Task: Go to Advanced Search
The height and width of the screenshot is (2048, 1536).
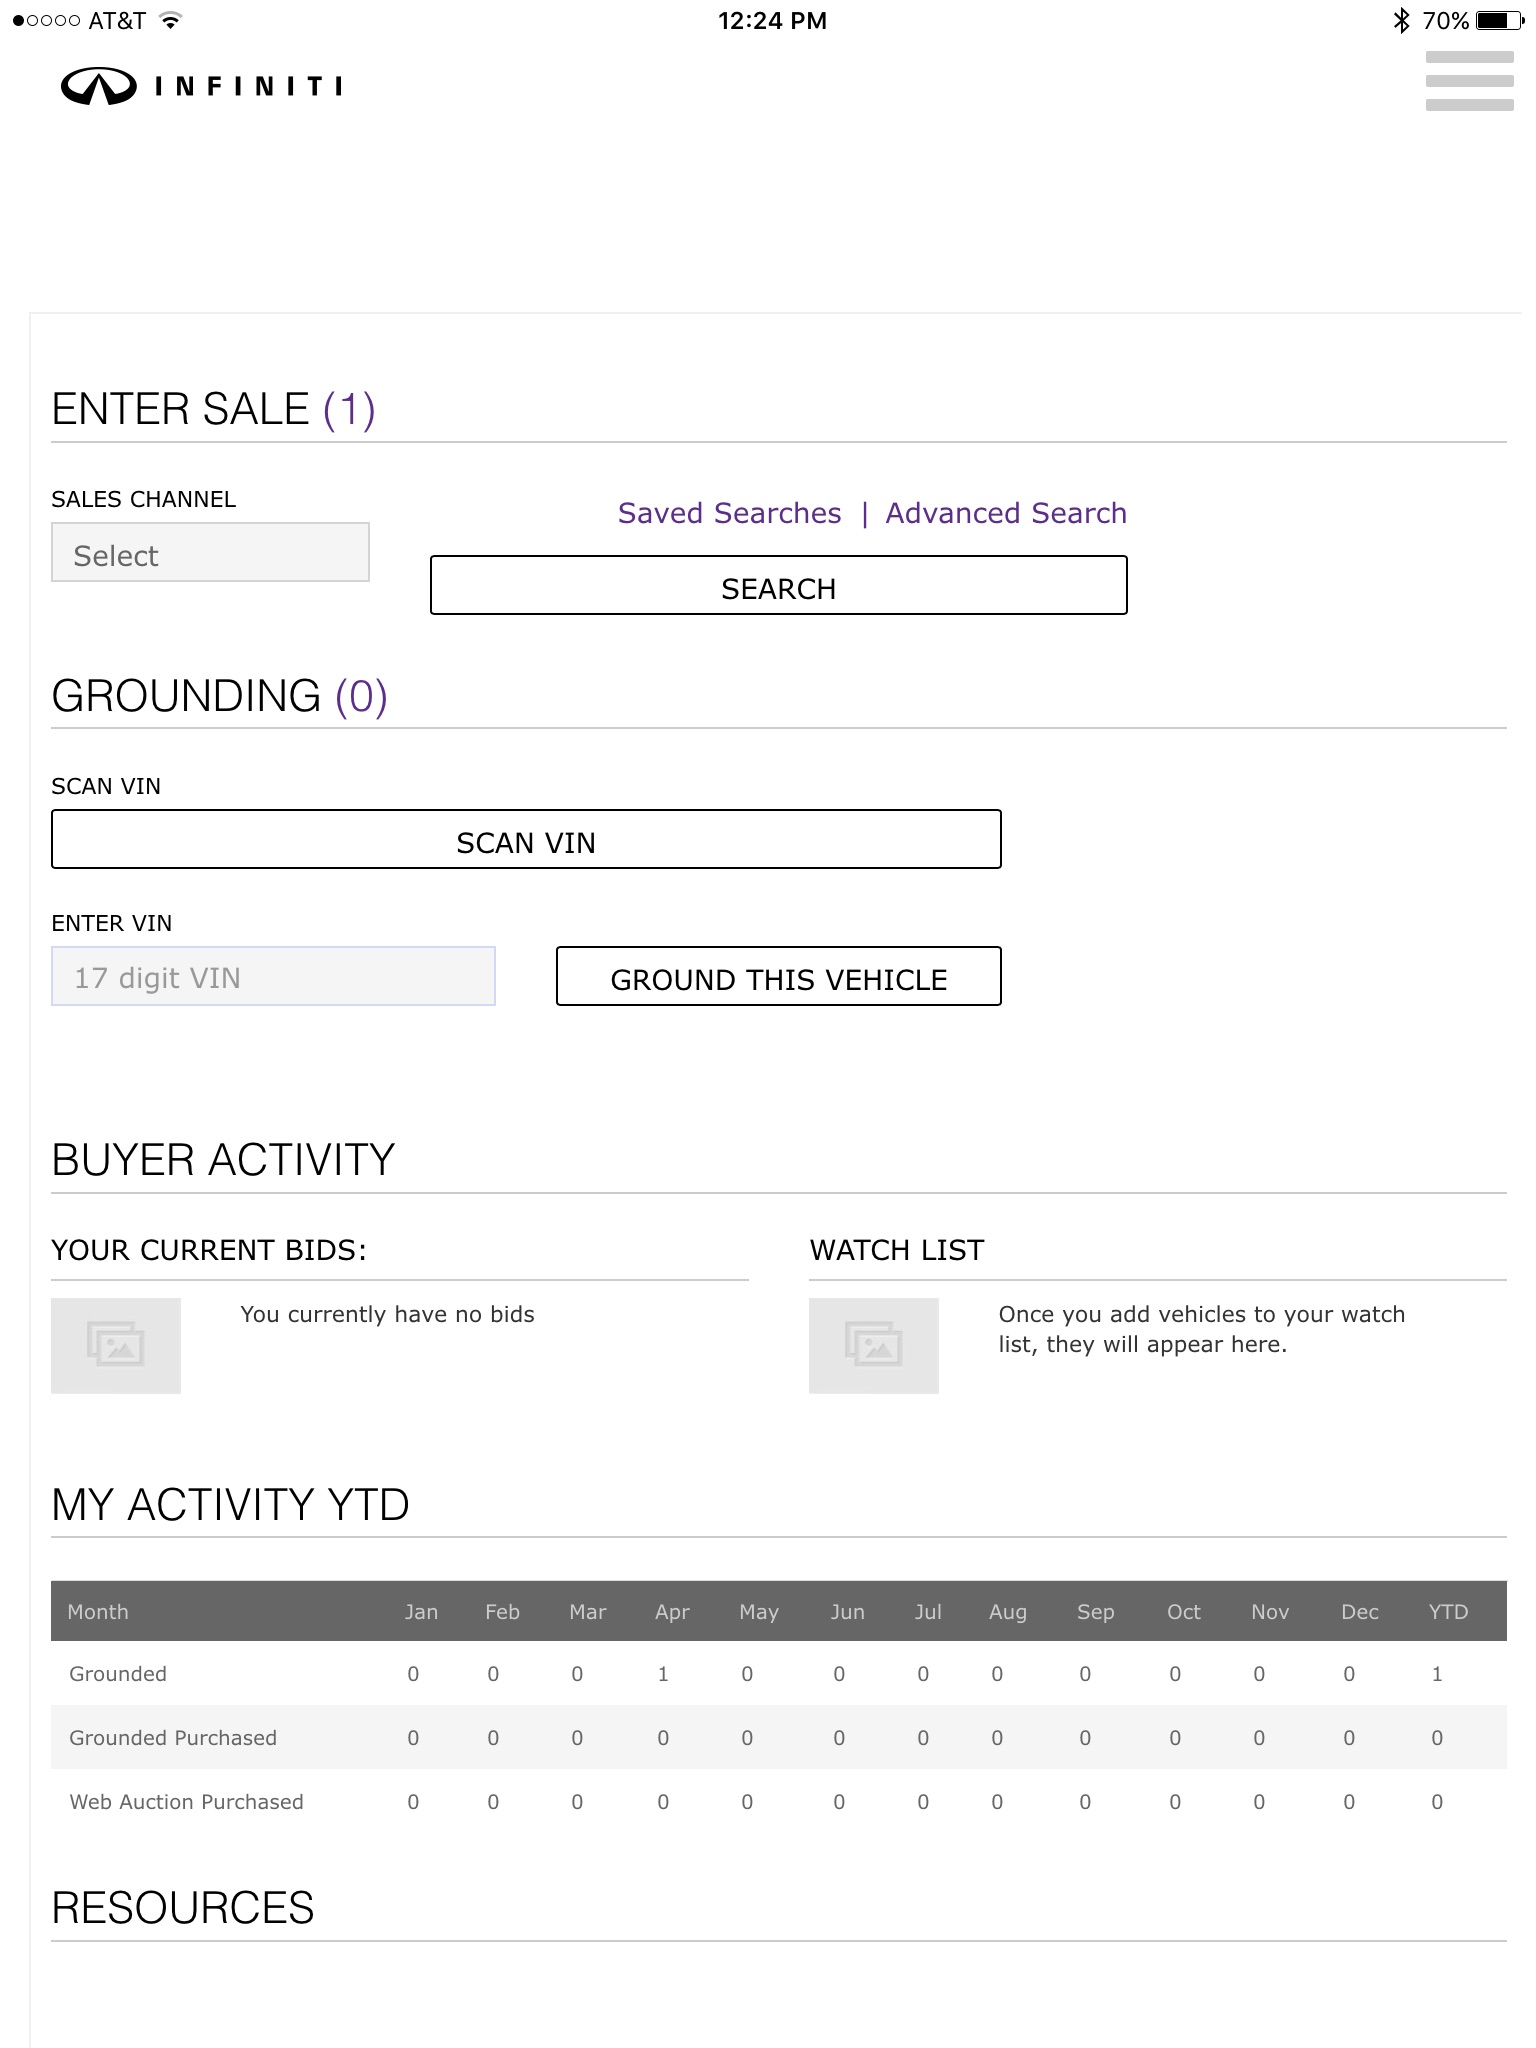Action: [1005, 513]
